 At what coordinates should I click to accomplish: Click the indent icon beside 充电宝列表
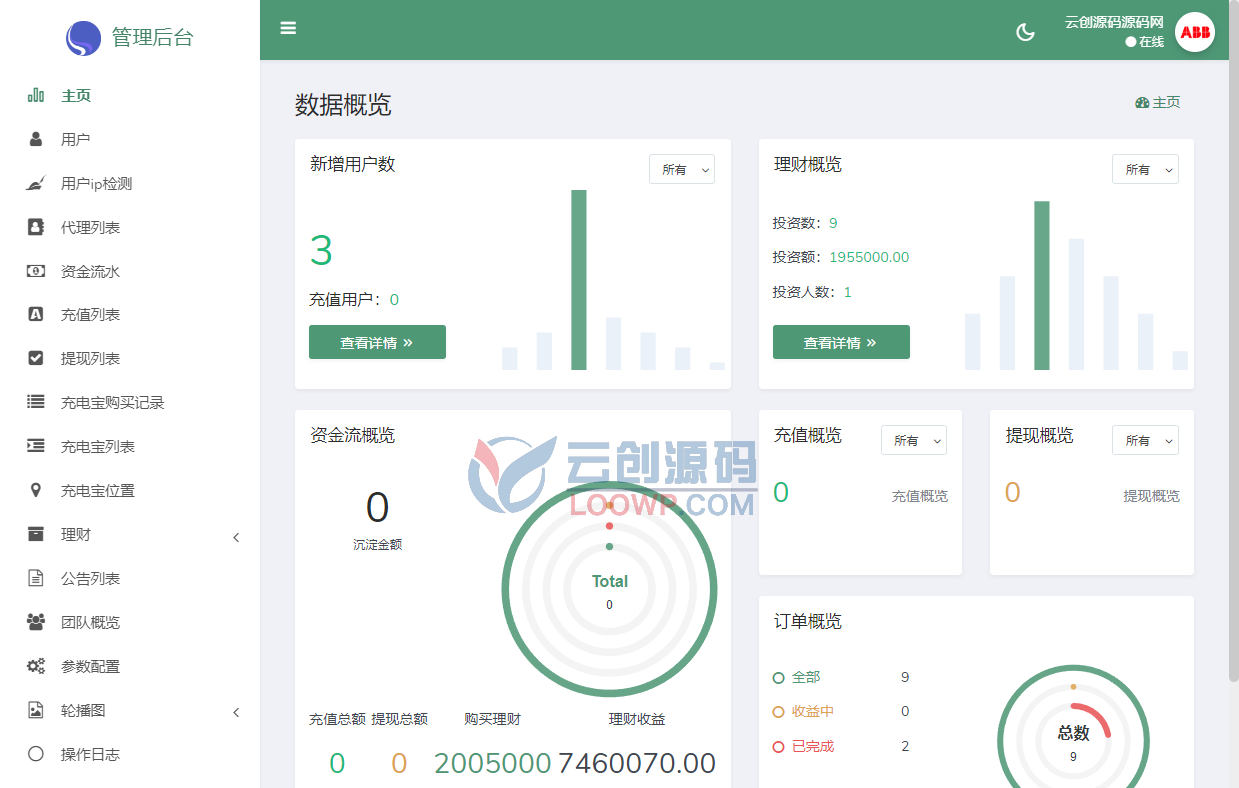click(x=36, y=446)
